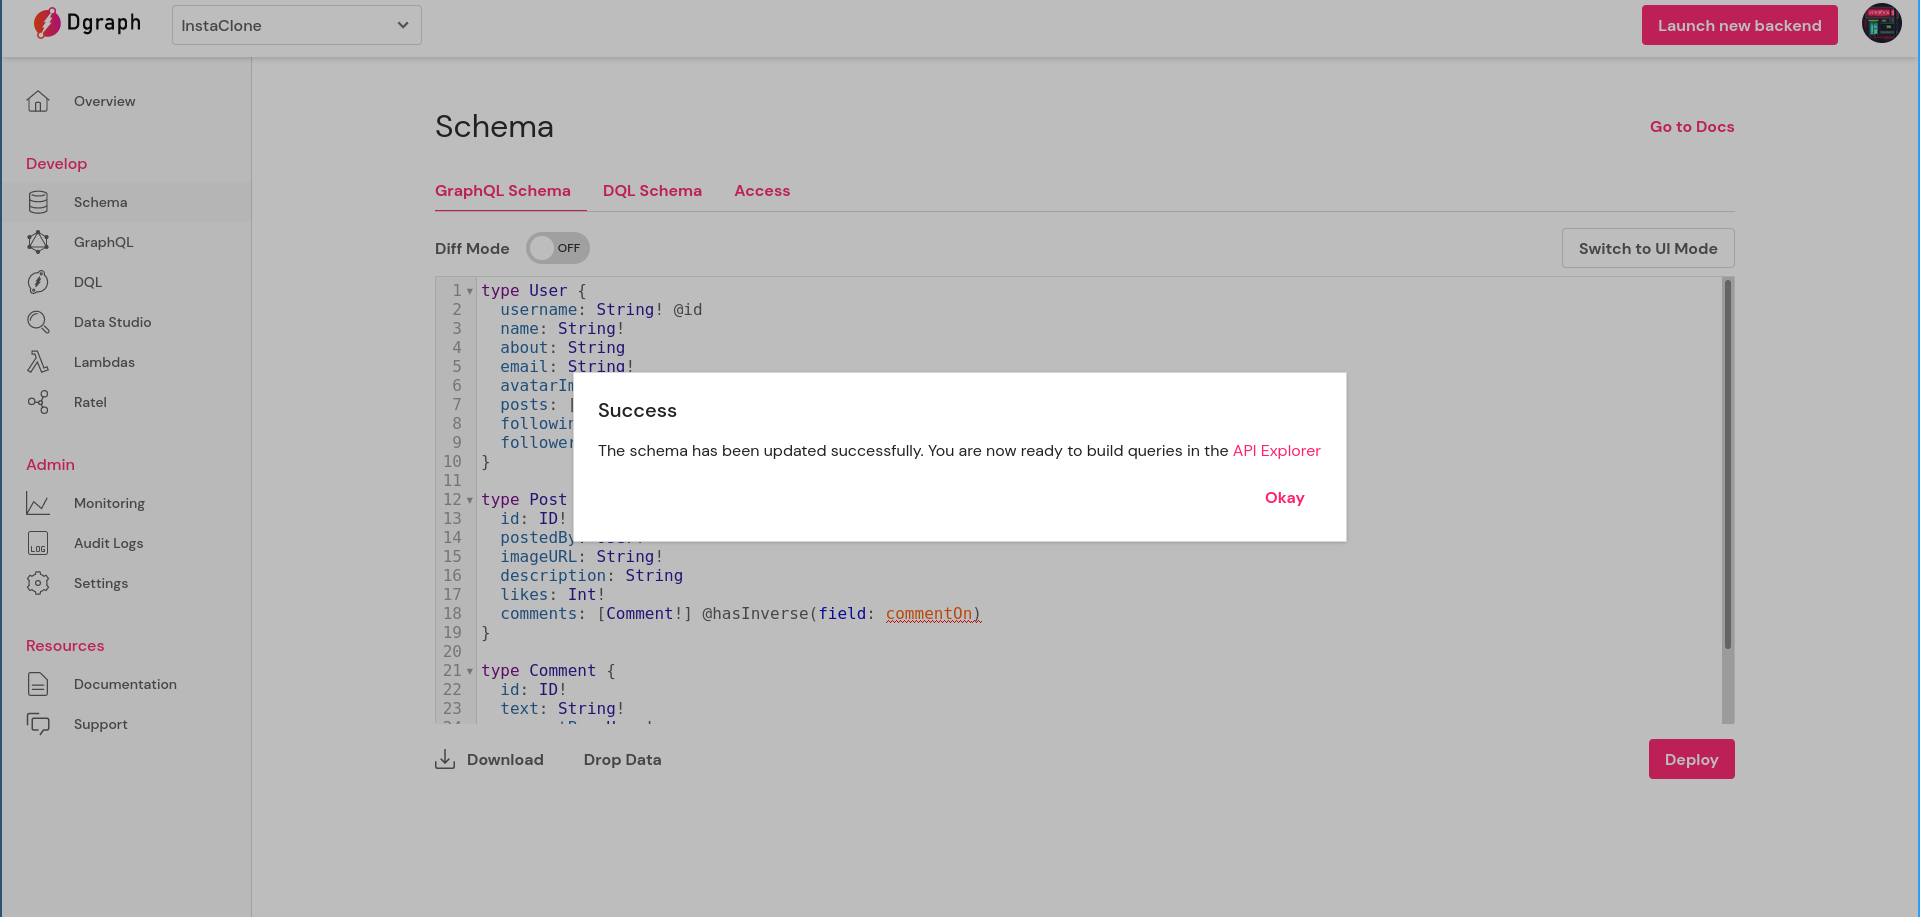Open the user avatar in top right
Viewport: 1920px width, 917px height.
(x=1881, y=23)
